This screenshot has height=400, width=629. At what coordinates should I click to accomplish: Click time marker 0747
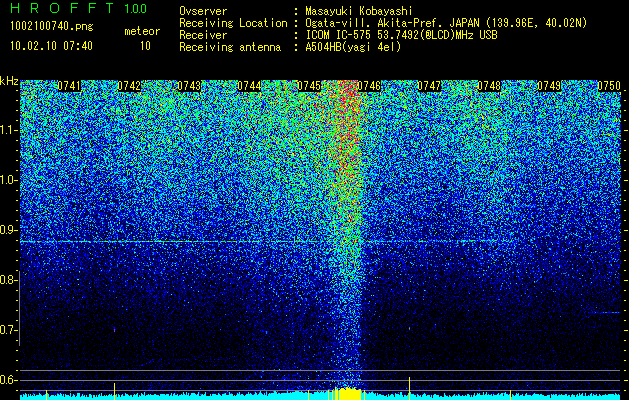(429, 86)
